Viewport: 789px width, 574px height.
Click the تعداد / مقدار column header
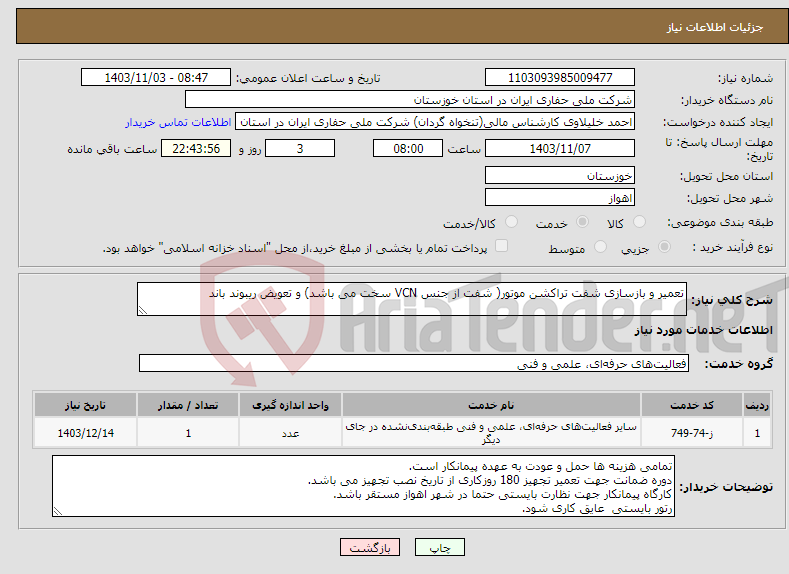click(x=188, y=405)
